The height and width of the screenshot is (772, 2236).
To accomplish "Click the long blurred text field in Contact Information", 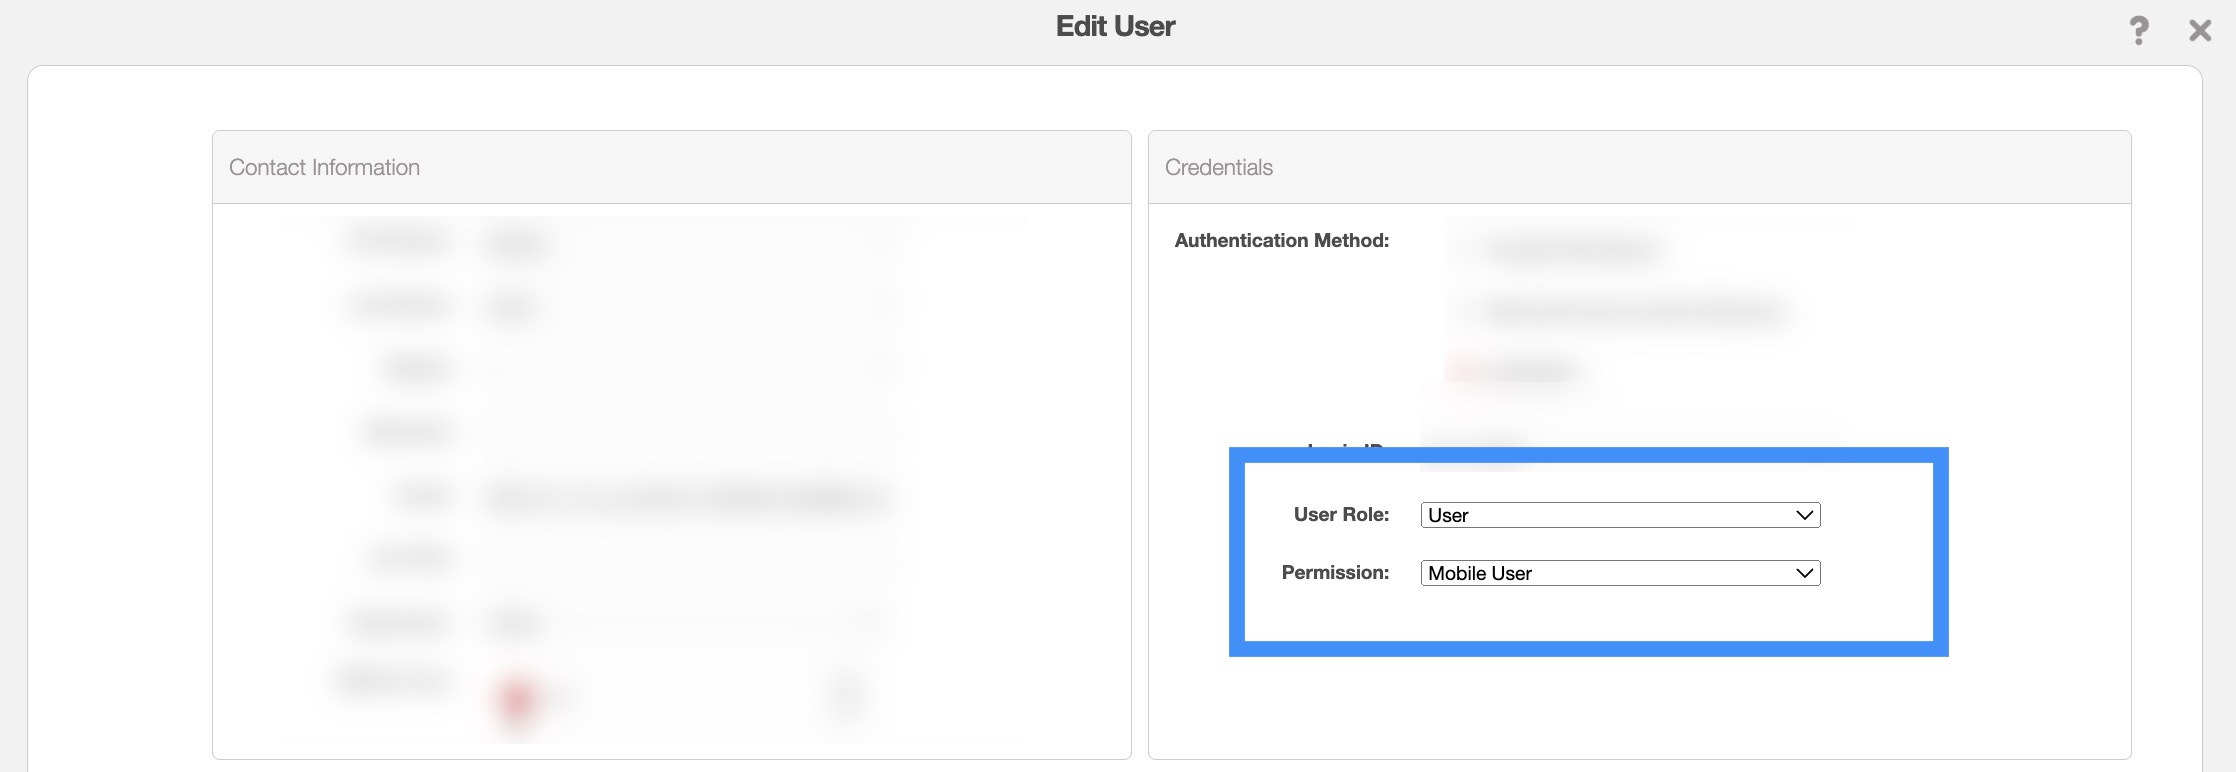I will 685,497.
